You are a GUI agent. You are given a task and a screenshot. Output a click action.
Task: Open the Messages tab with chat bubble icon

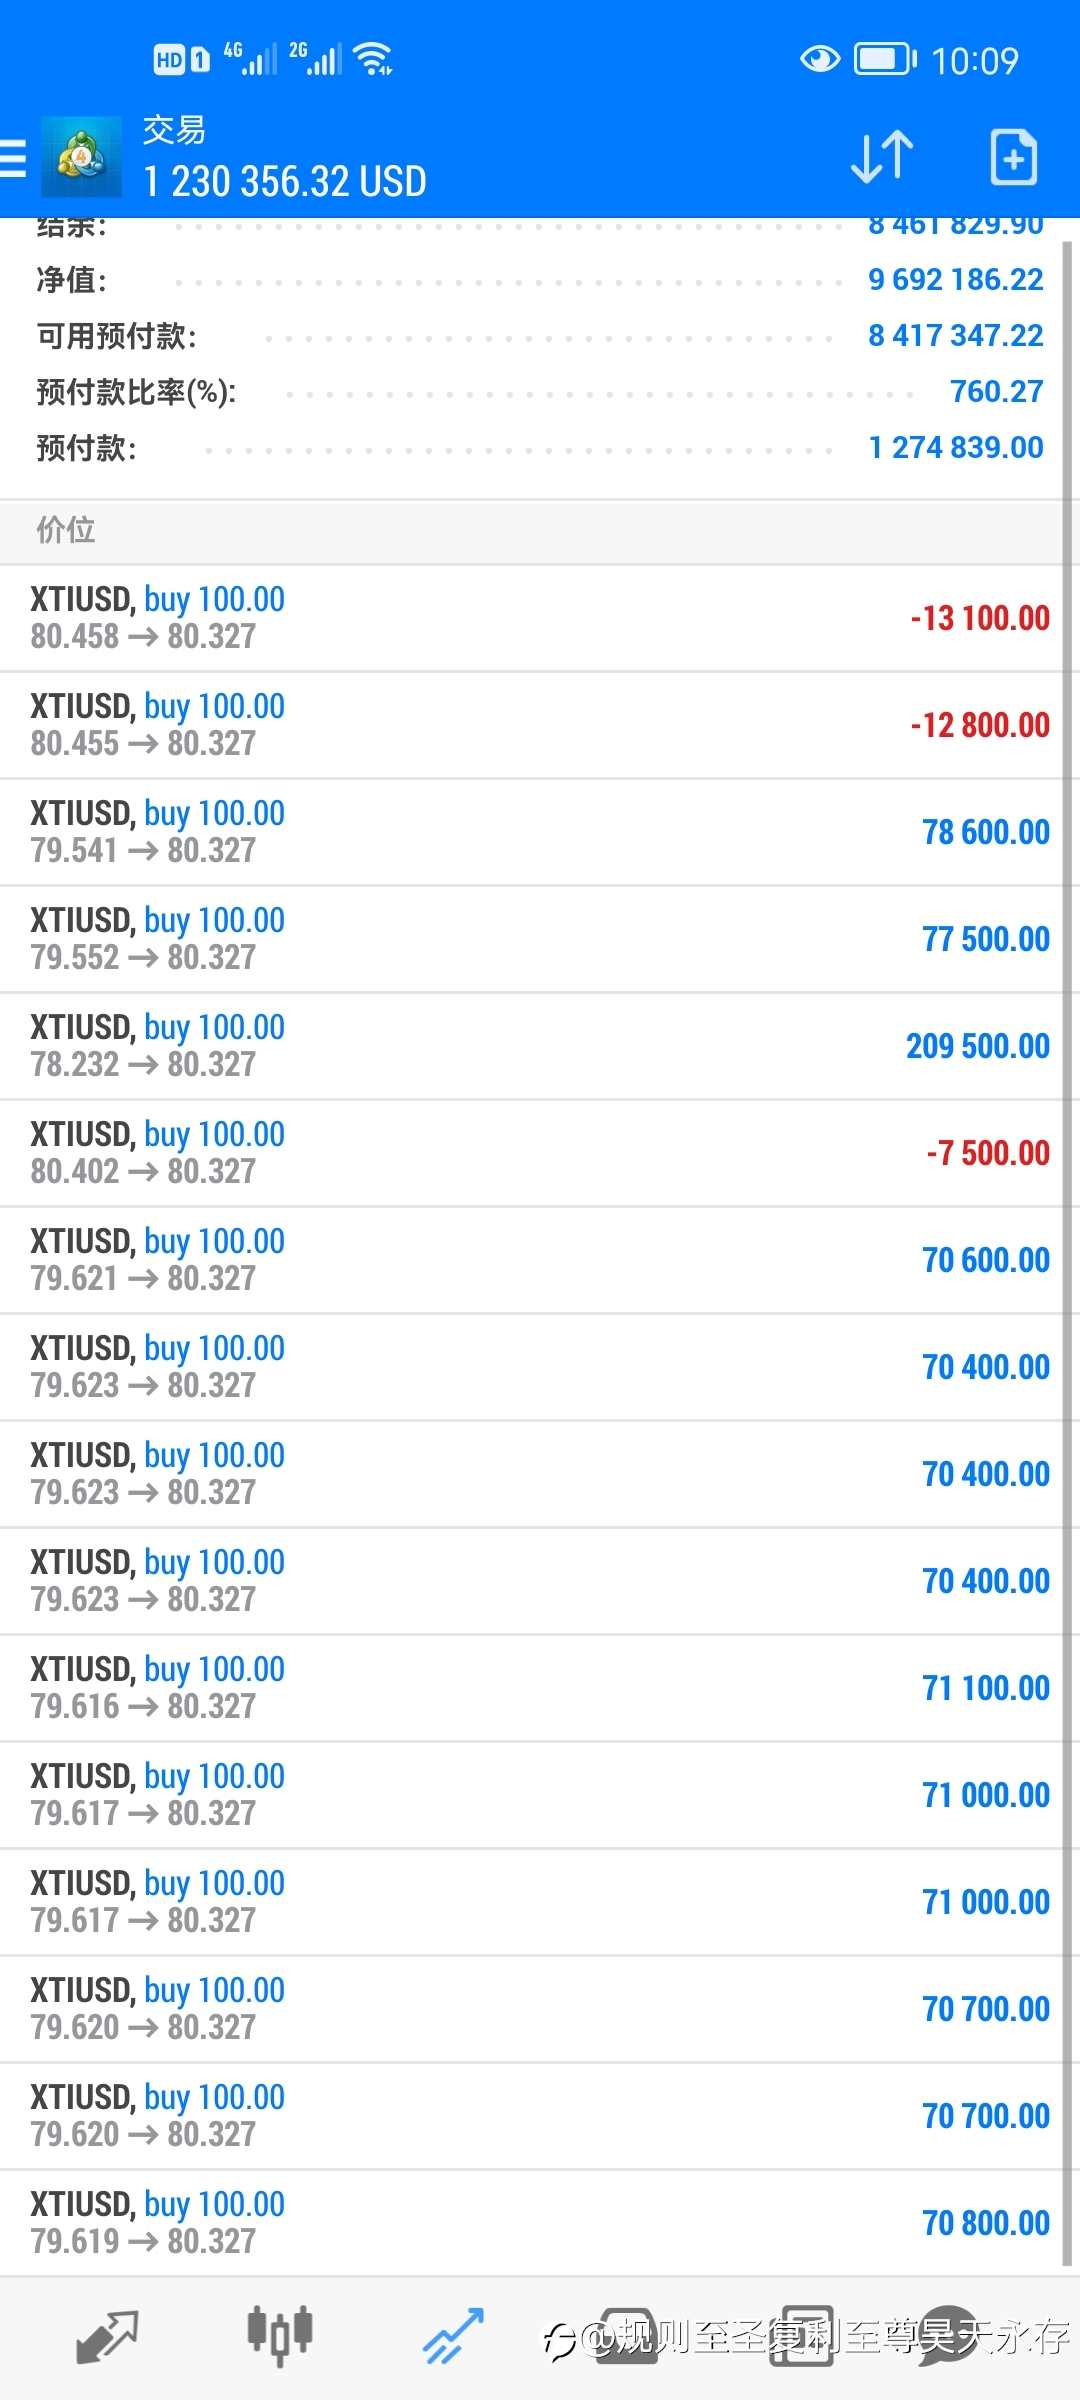[947, 2337]
